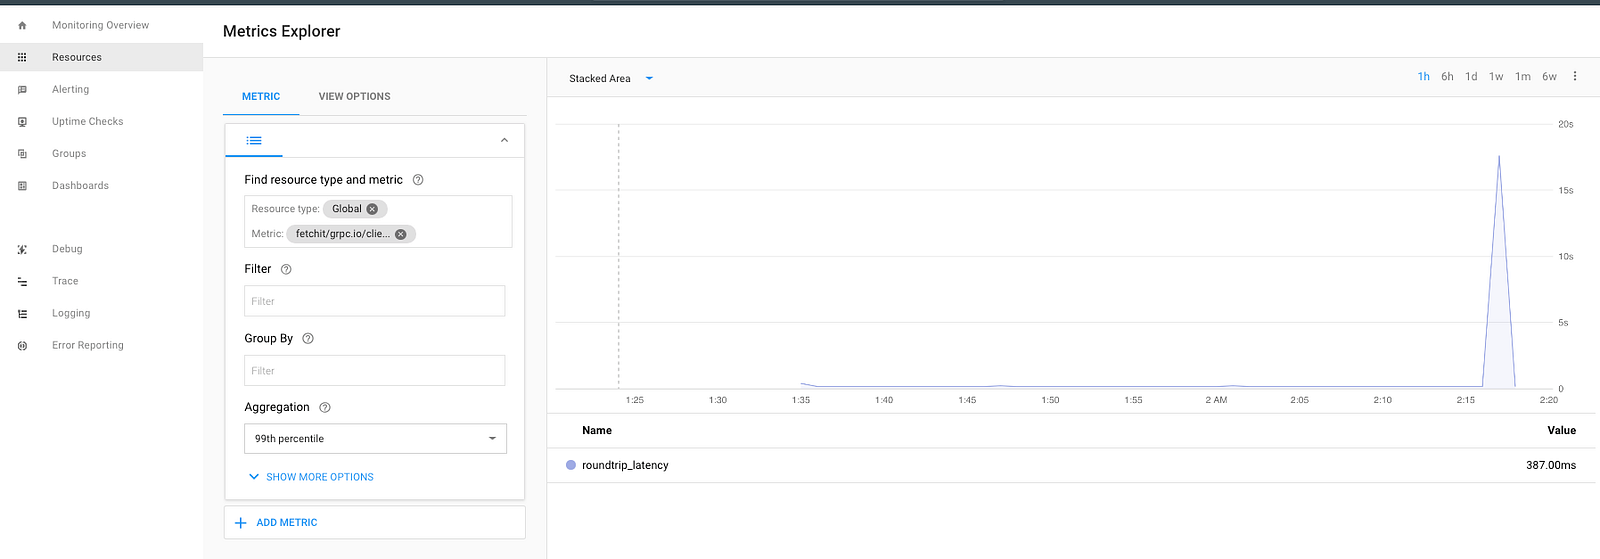Open Trace in sidebar
The height and width of the screenshot is (559, 1600).
coord(65,281)
